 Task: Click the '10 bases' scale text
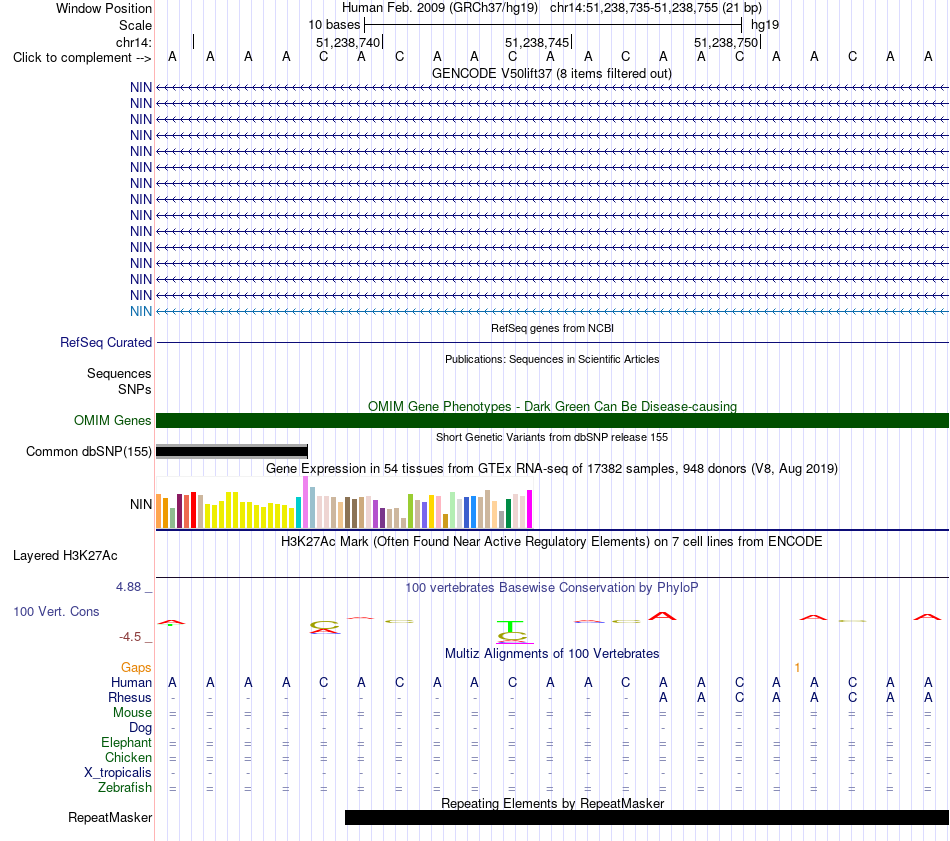coord(334,25)
